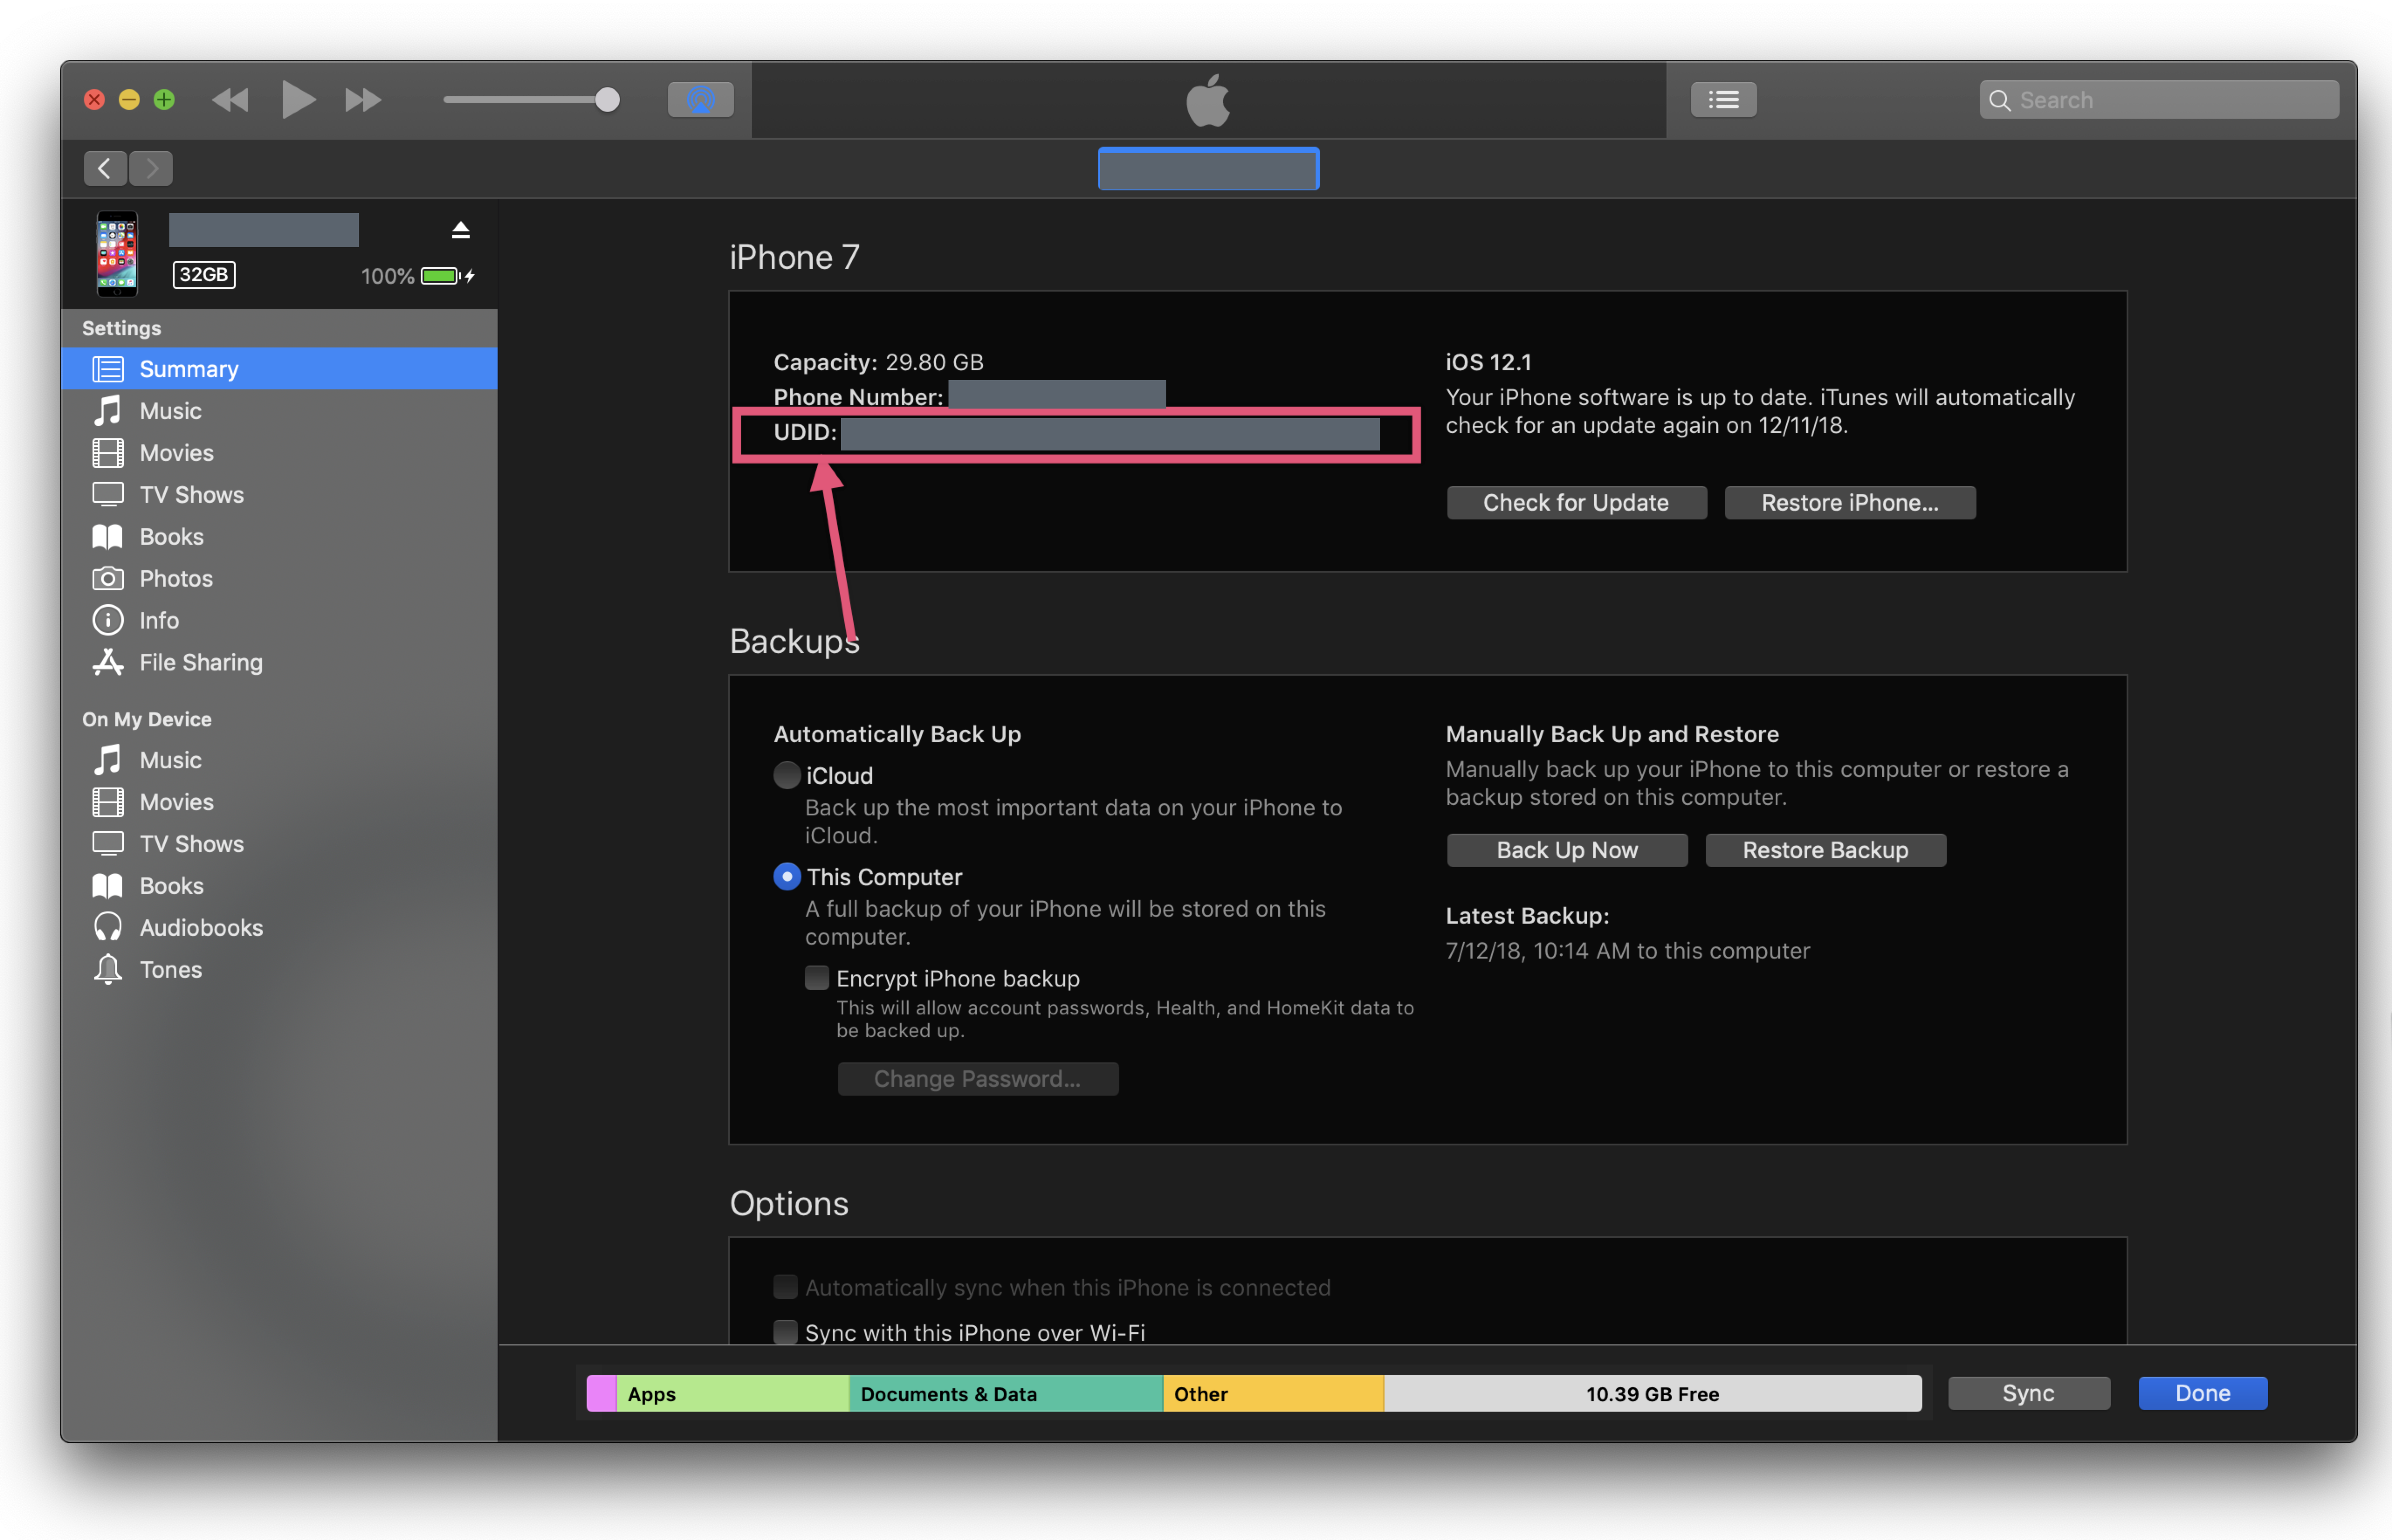This screenshot has height=1540, width=2392.
Task: Click the blue Done button
Action: click(2203, 1393)
